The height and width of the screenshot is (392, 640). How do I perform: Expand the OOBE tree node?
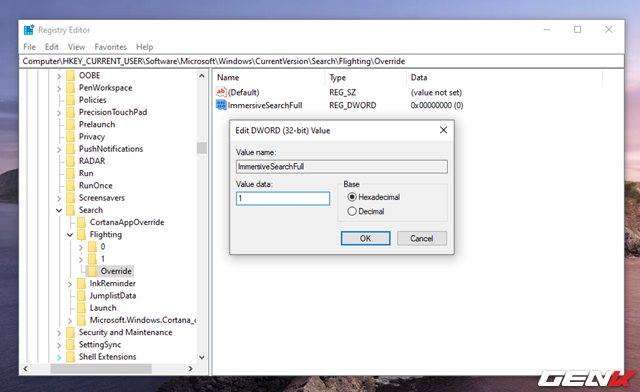pyautogui.click(x=59, y=76)
